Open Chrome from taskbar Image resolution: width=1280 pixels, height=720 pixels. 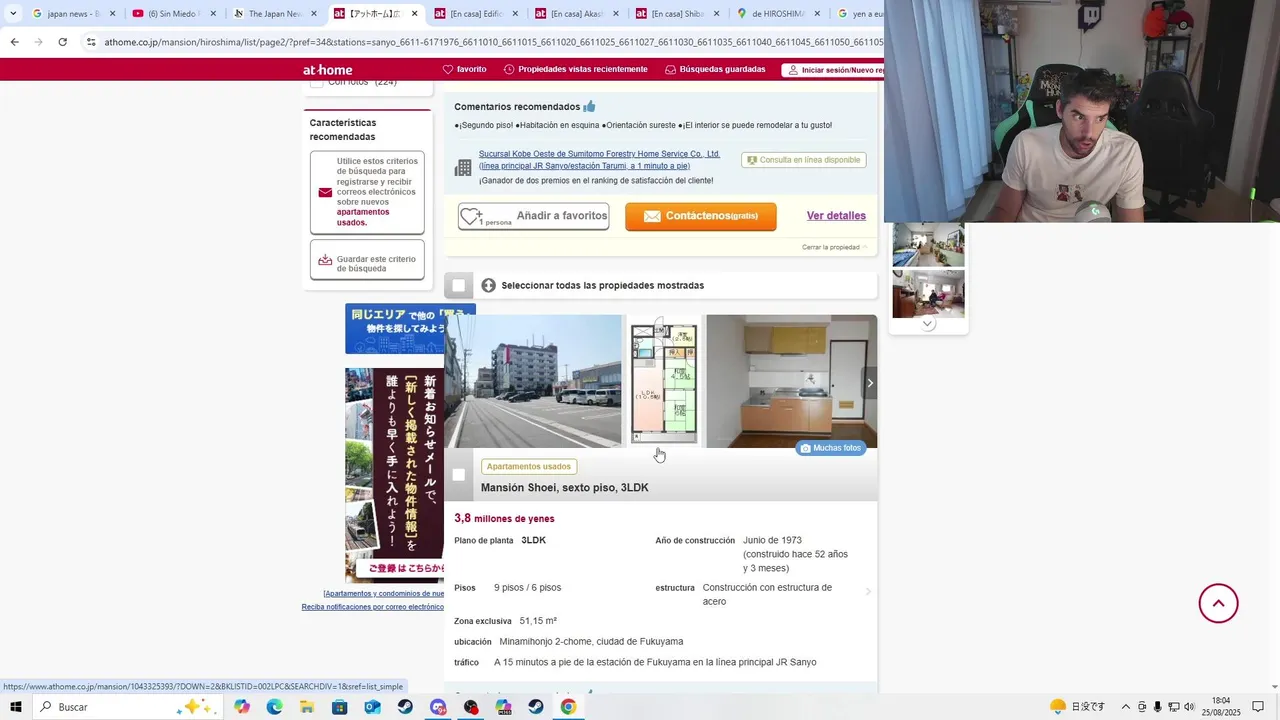point(568,707)
